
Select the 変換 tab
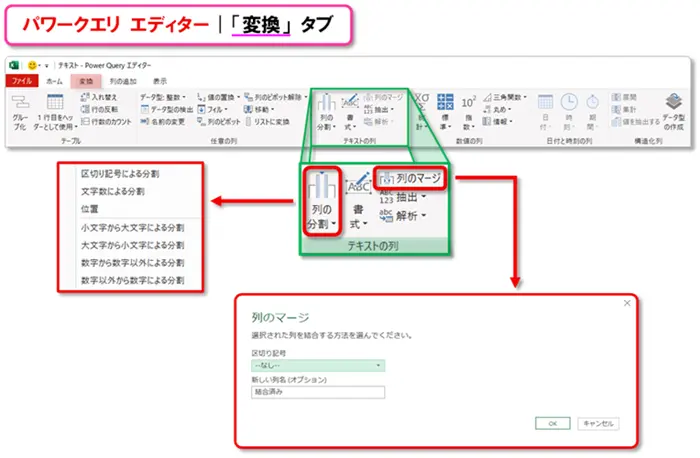click(86, 81)
